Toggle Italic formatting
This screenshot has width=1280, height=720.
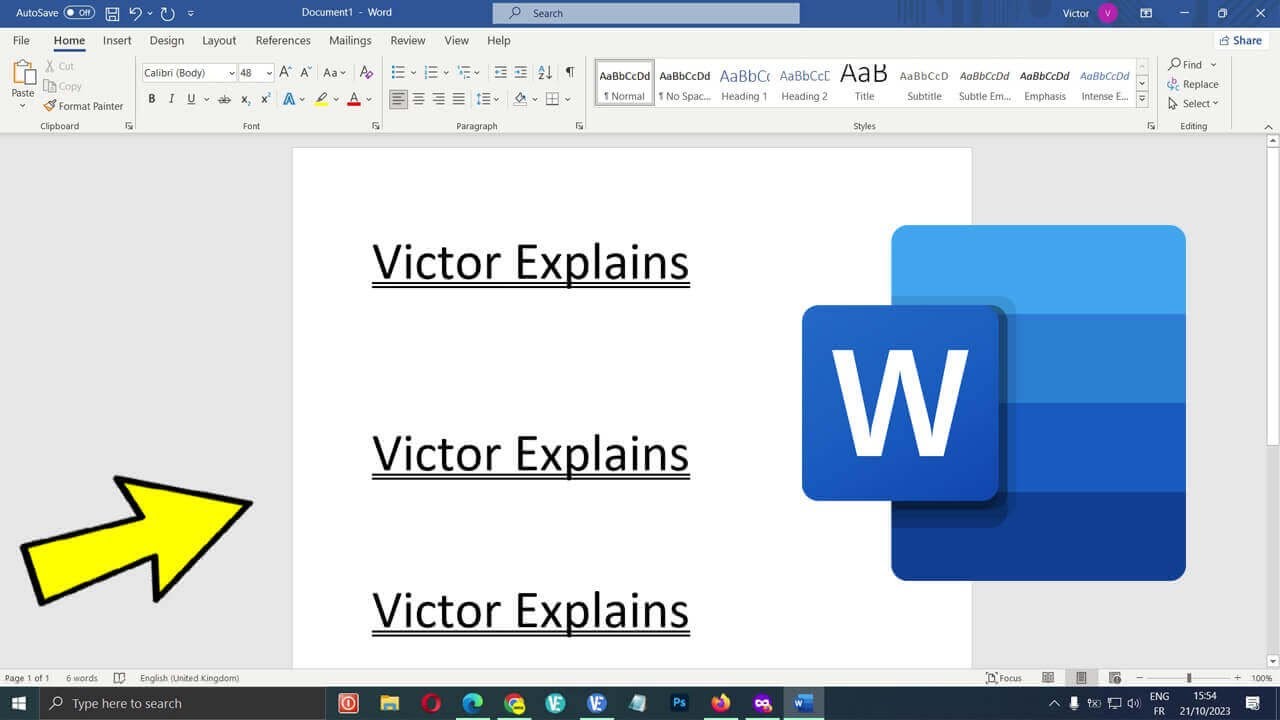coord(171,99)
